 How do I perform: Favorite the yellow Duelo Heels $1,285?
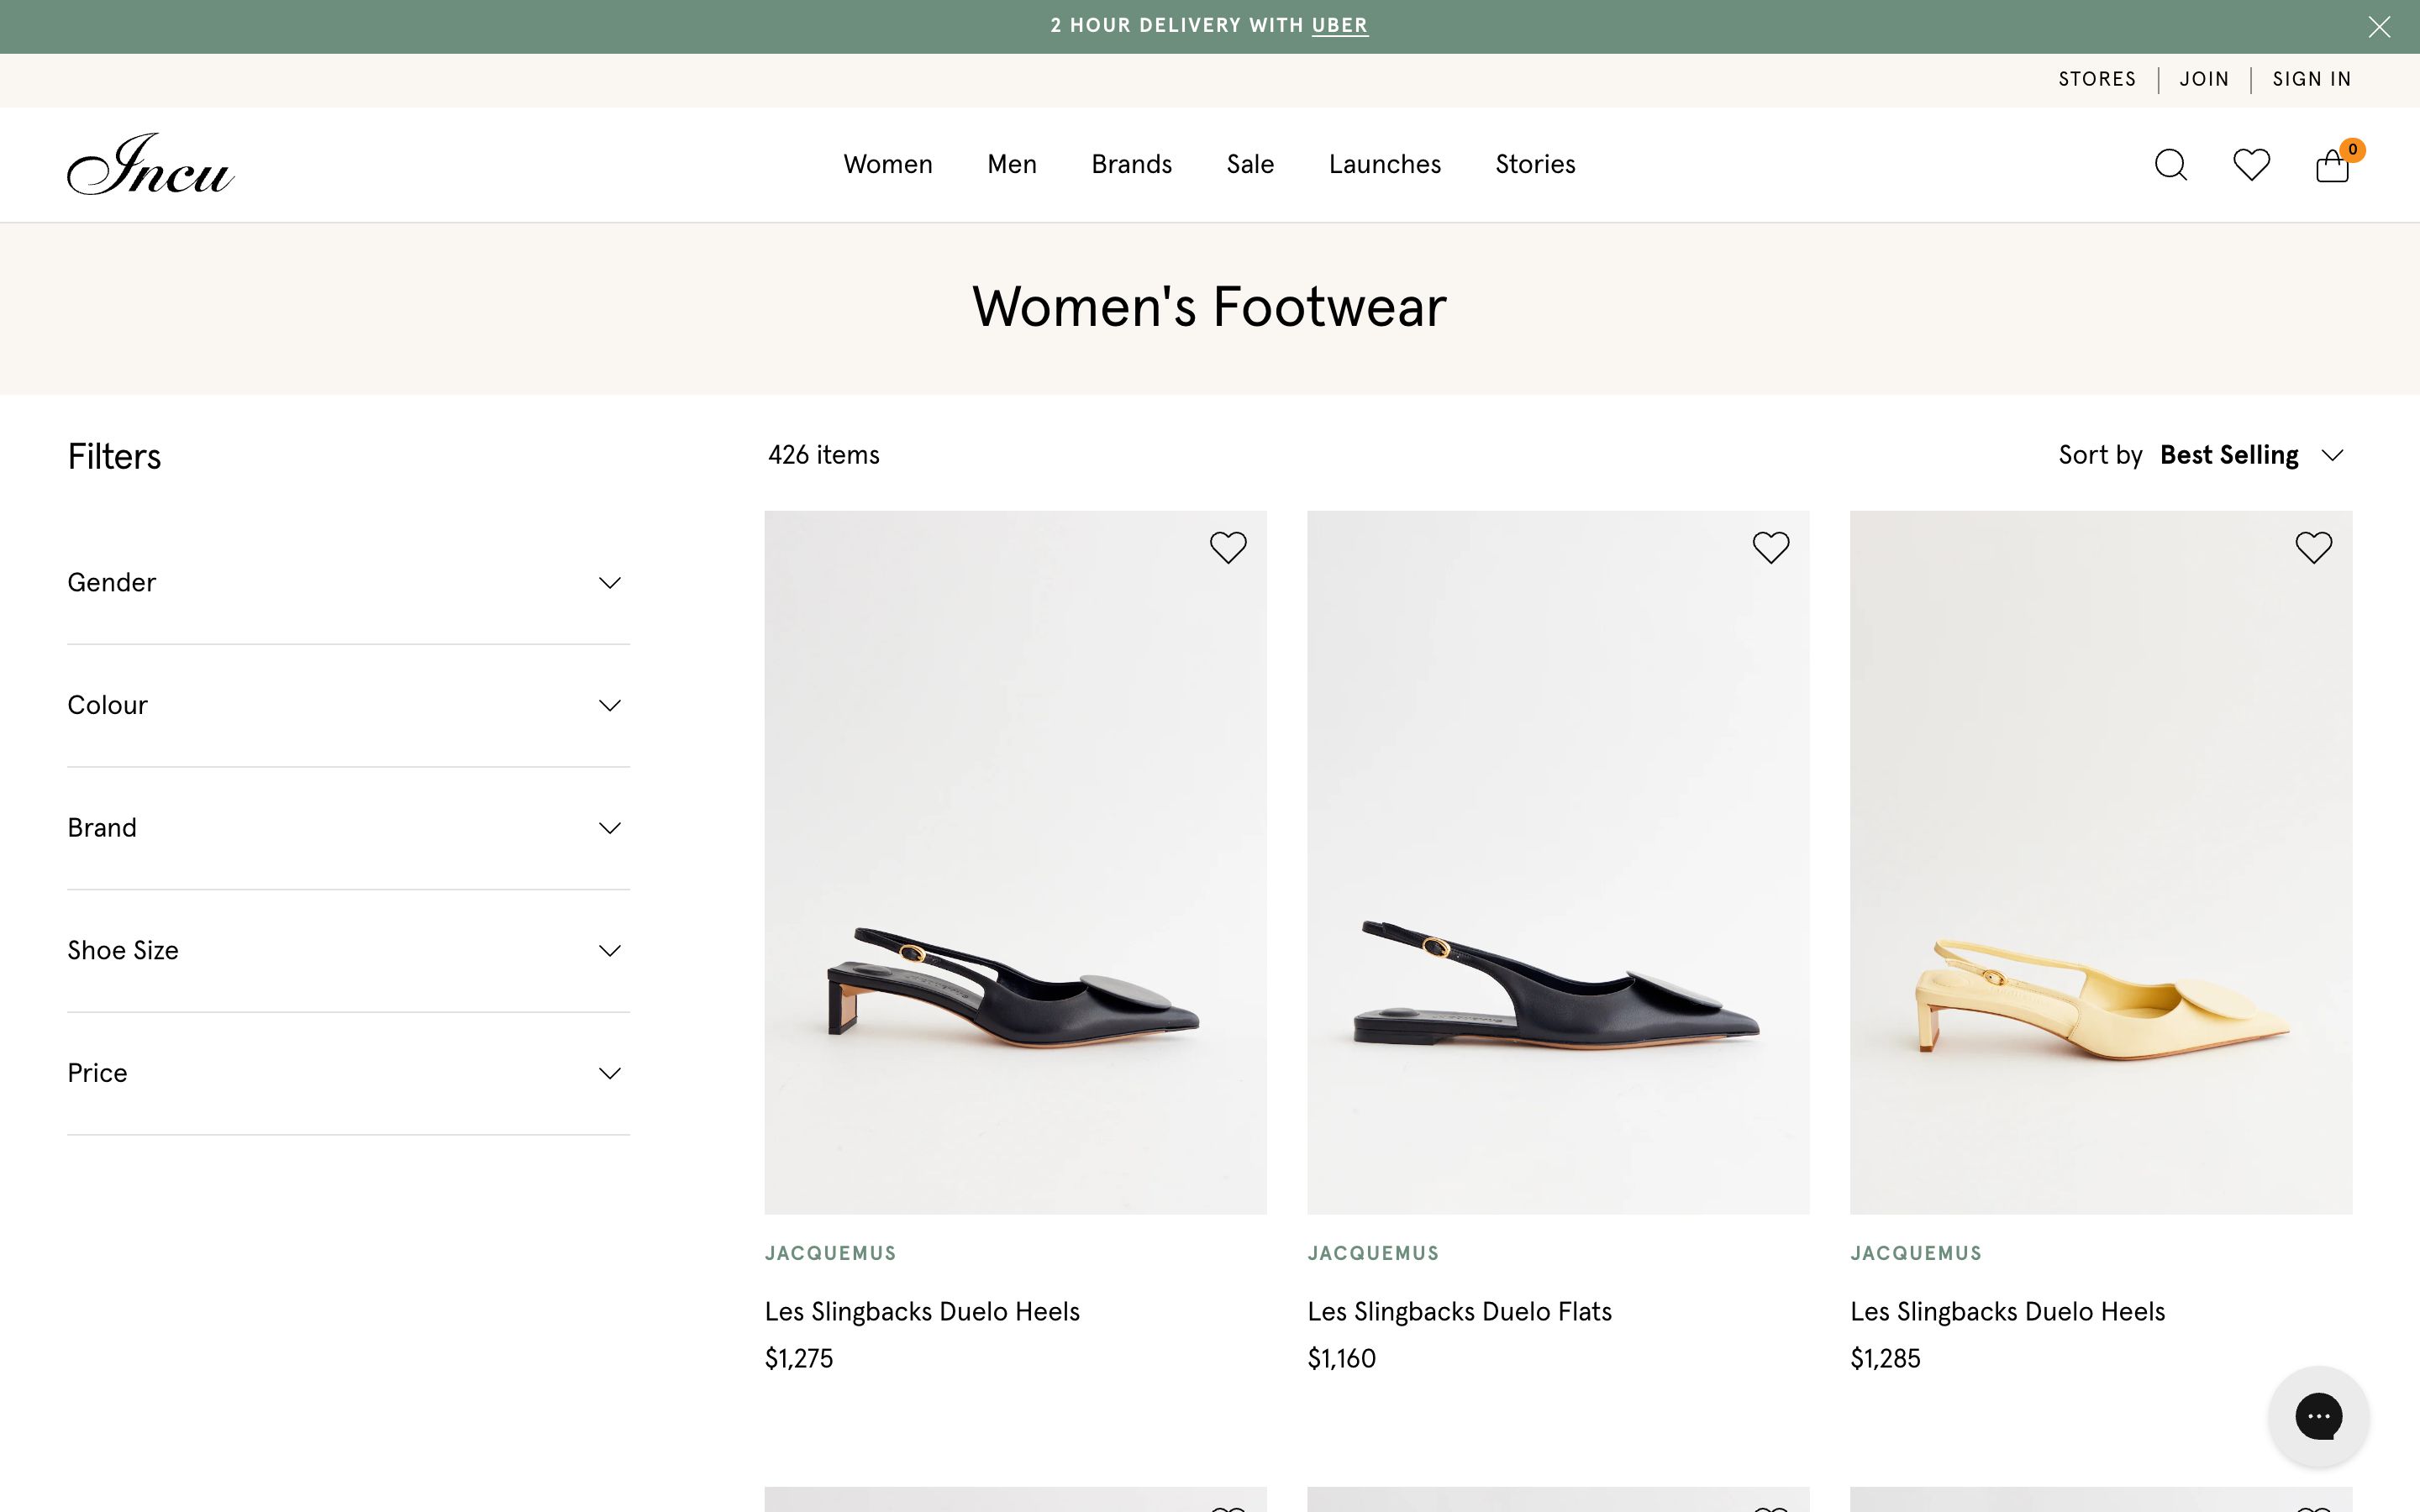click(2313, 547)
